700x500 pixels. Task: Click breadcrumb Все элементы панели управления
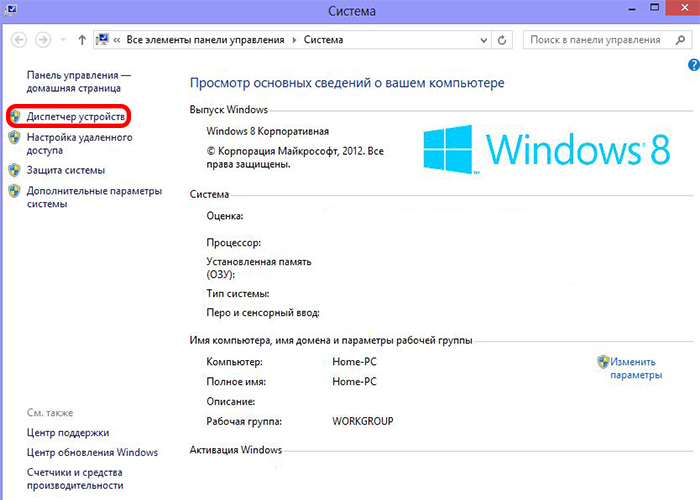pyautogui.click(x=205, y=40)
